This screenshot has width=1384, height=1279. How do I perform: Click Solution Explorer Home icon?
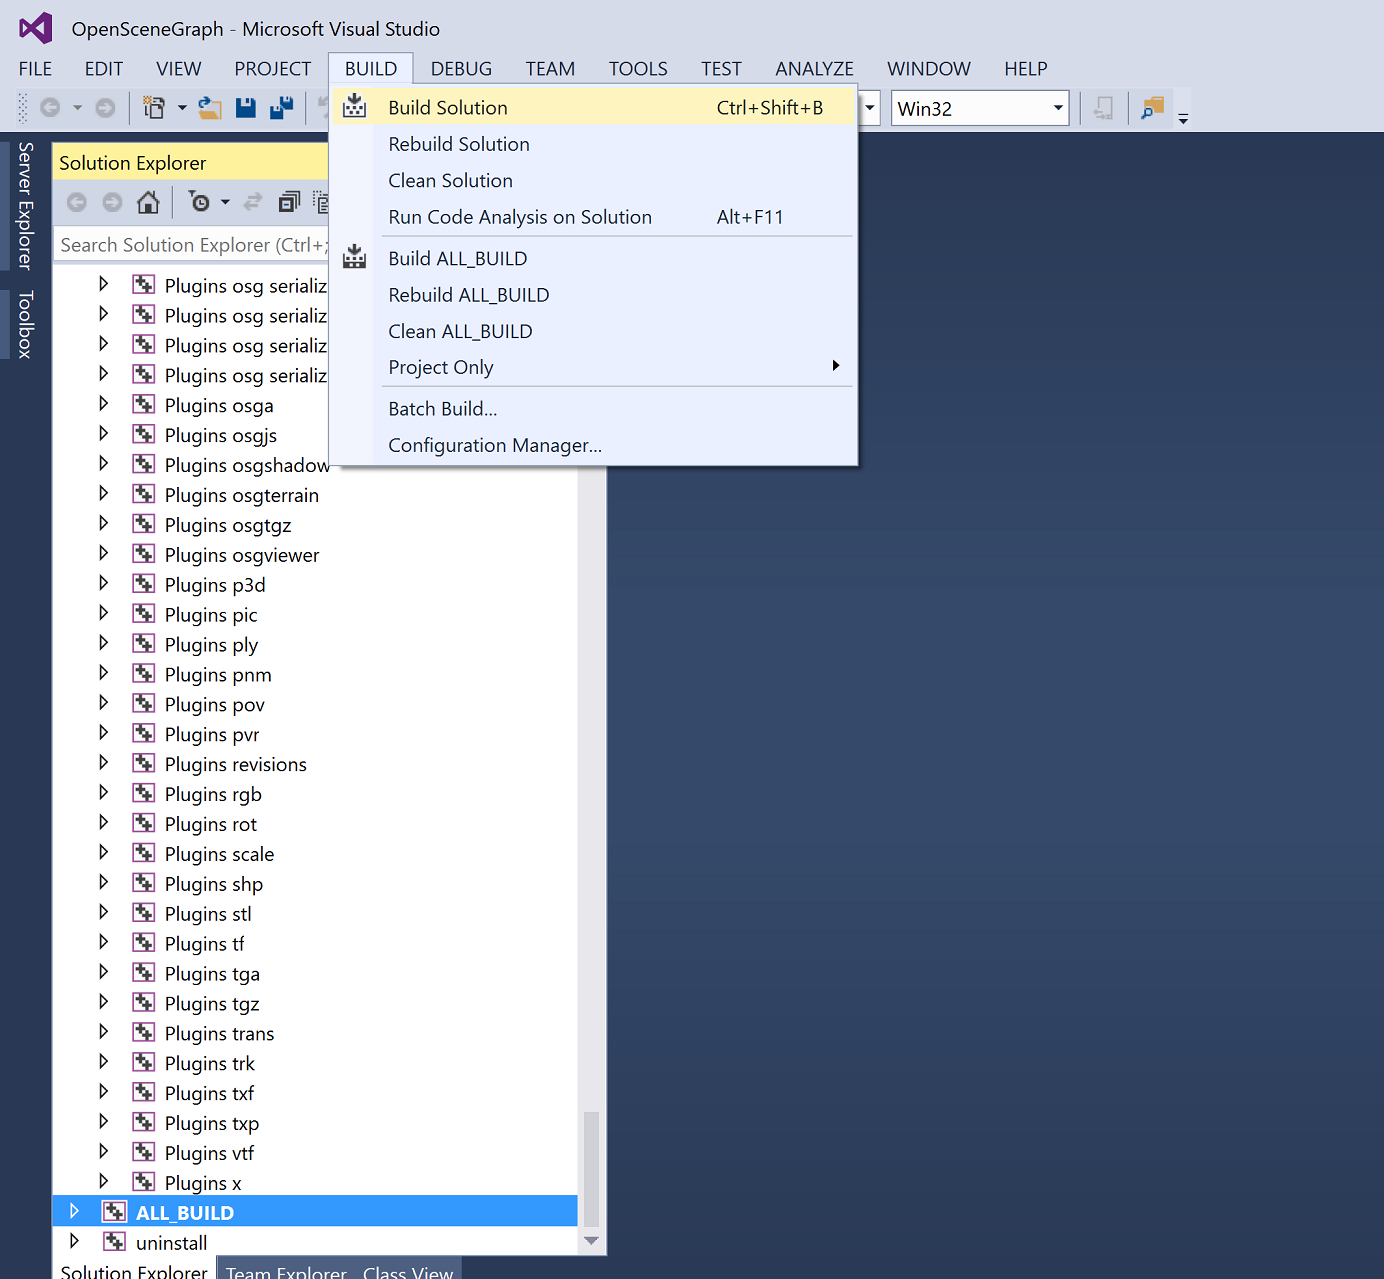pyautogui.click(x=148, y=202)
